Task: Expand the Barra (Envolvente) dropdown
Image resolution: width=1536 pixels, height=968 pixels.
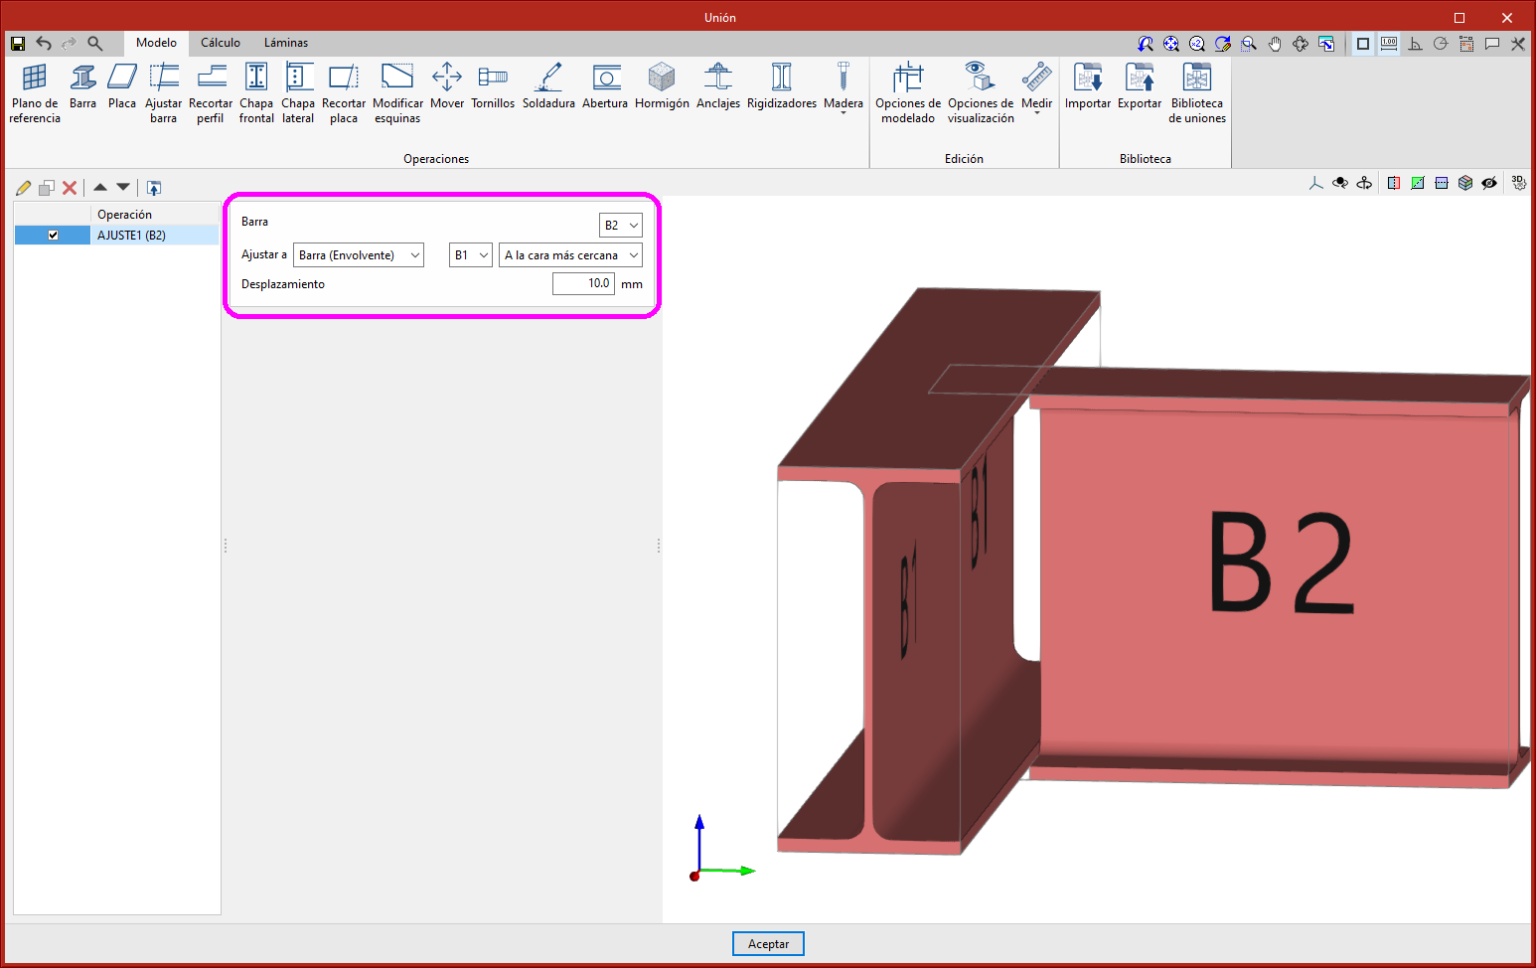Action: point(358,255)
